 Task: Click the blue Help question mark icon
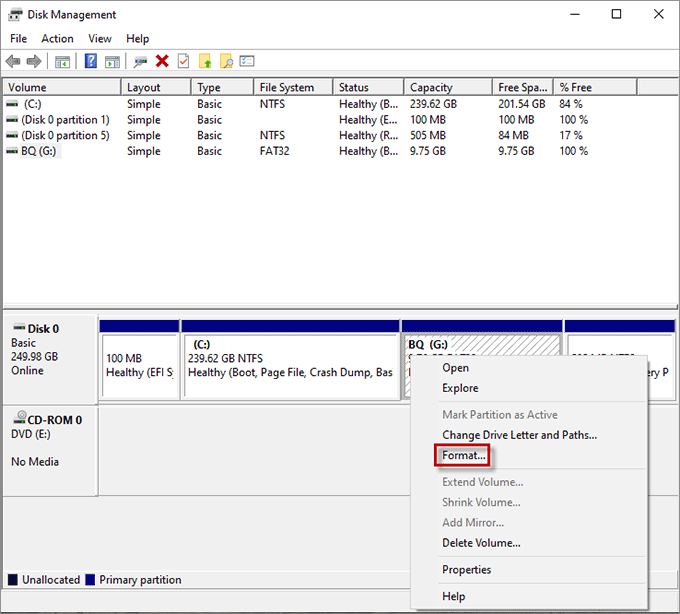click(x=91, y=62)
